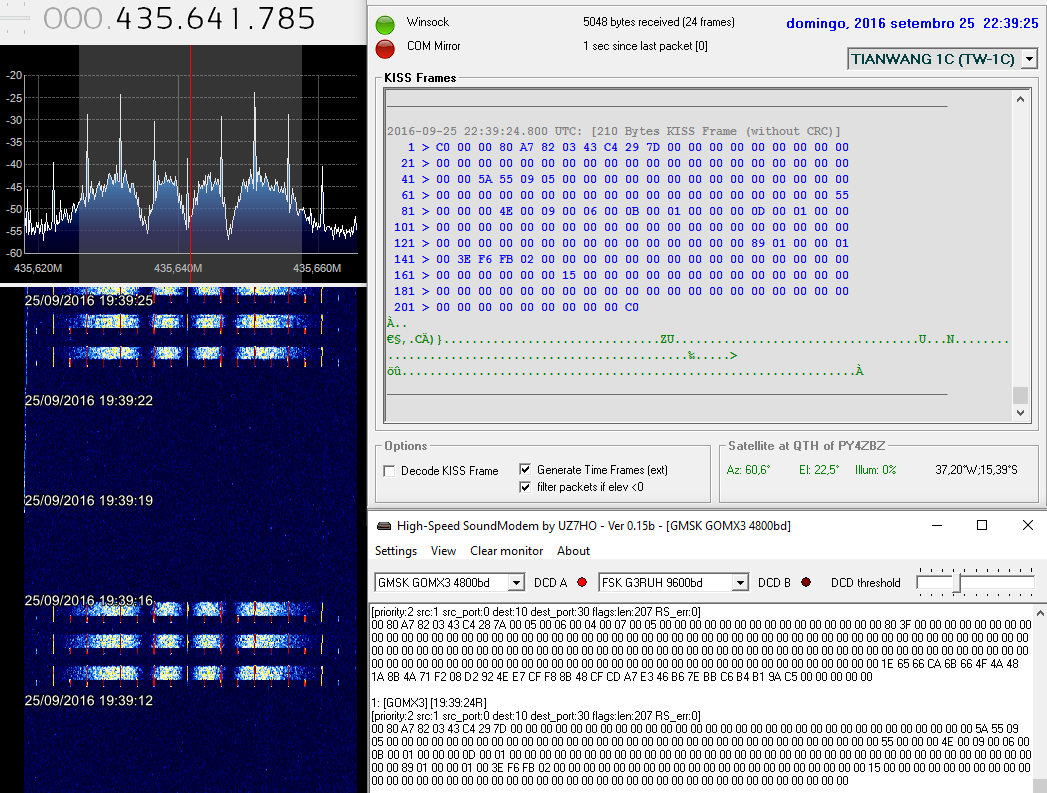Open the About menu item
Screen dimensions: 1047x793
click(573, 551)
